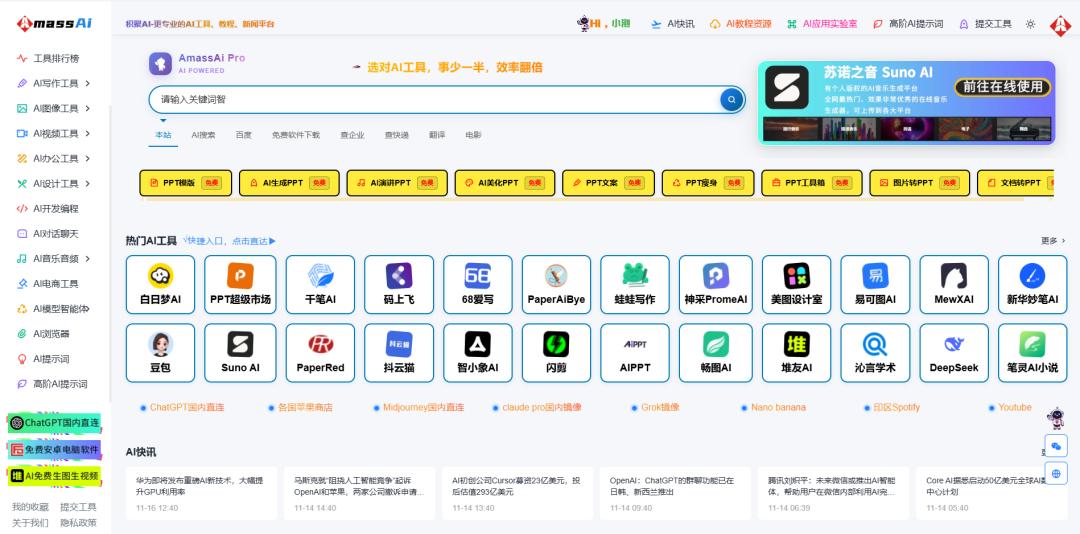Open the Suno AI tool tile
Viewport: 1080px width, 534px height.
[x=240, y=345]
